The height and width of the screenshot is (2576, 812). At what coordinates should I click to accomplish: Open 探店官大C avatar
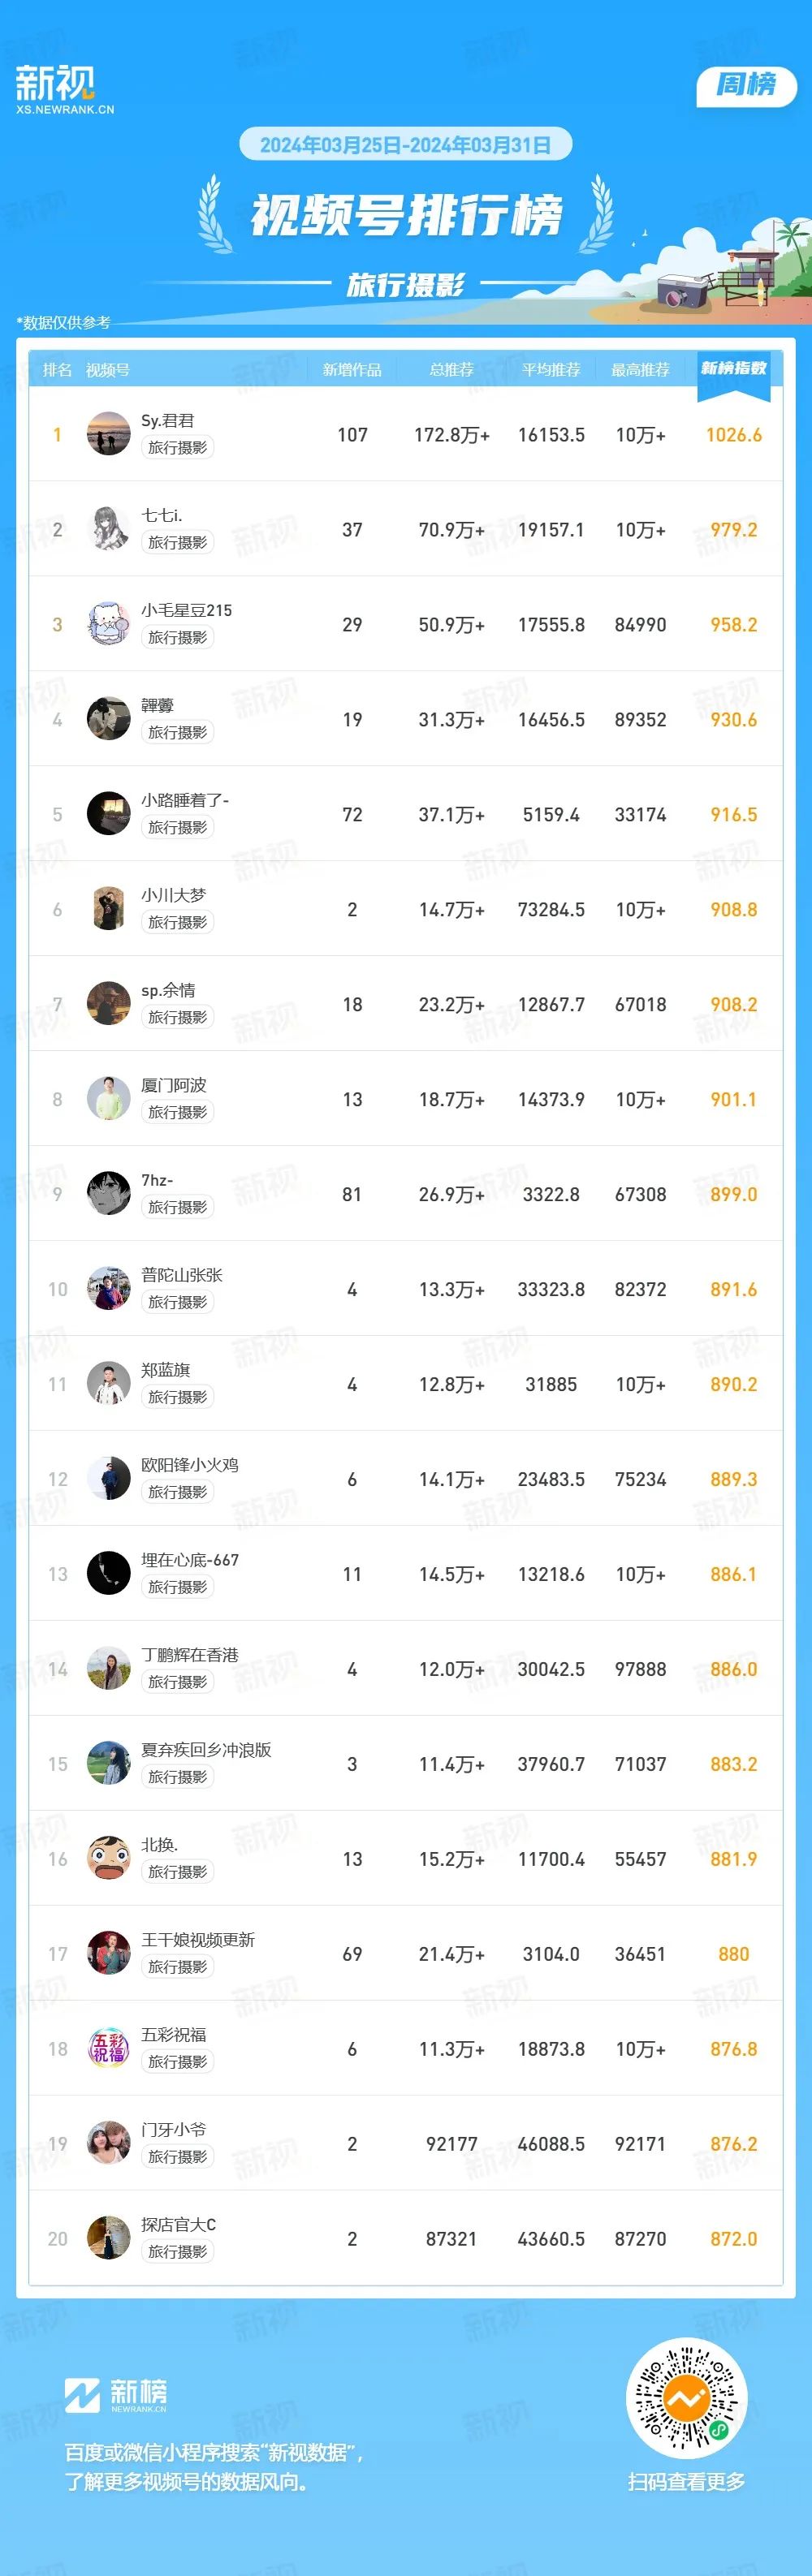tap(108, 2239)
